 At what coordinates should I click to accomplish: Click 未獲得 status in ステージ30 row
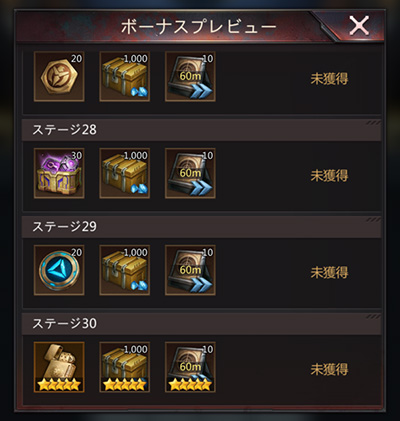(329, 369)
